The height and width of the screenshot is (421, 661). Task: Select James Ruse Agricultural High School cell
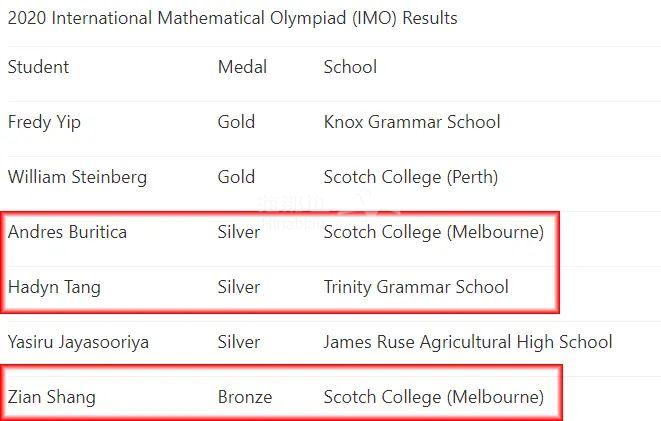click(x=467, y=342)
